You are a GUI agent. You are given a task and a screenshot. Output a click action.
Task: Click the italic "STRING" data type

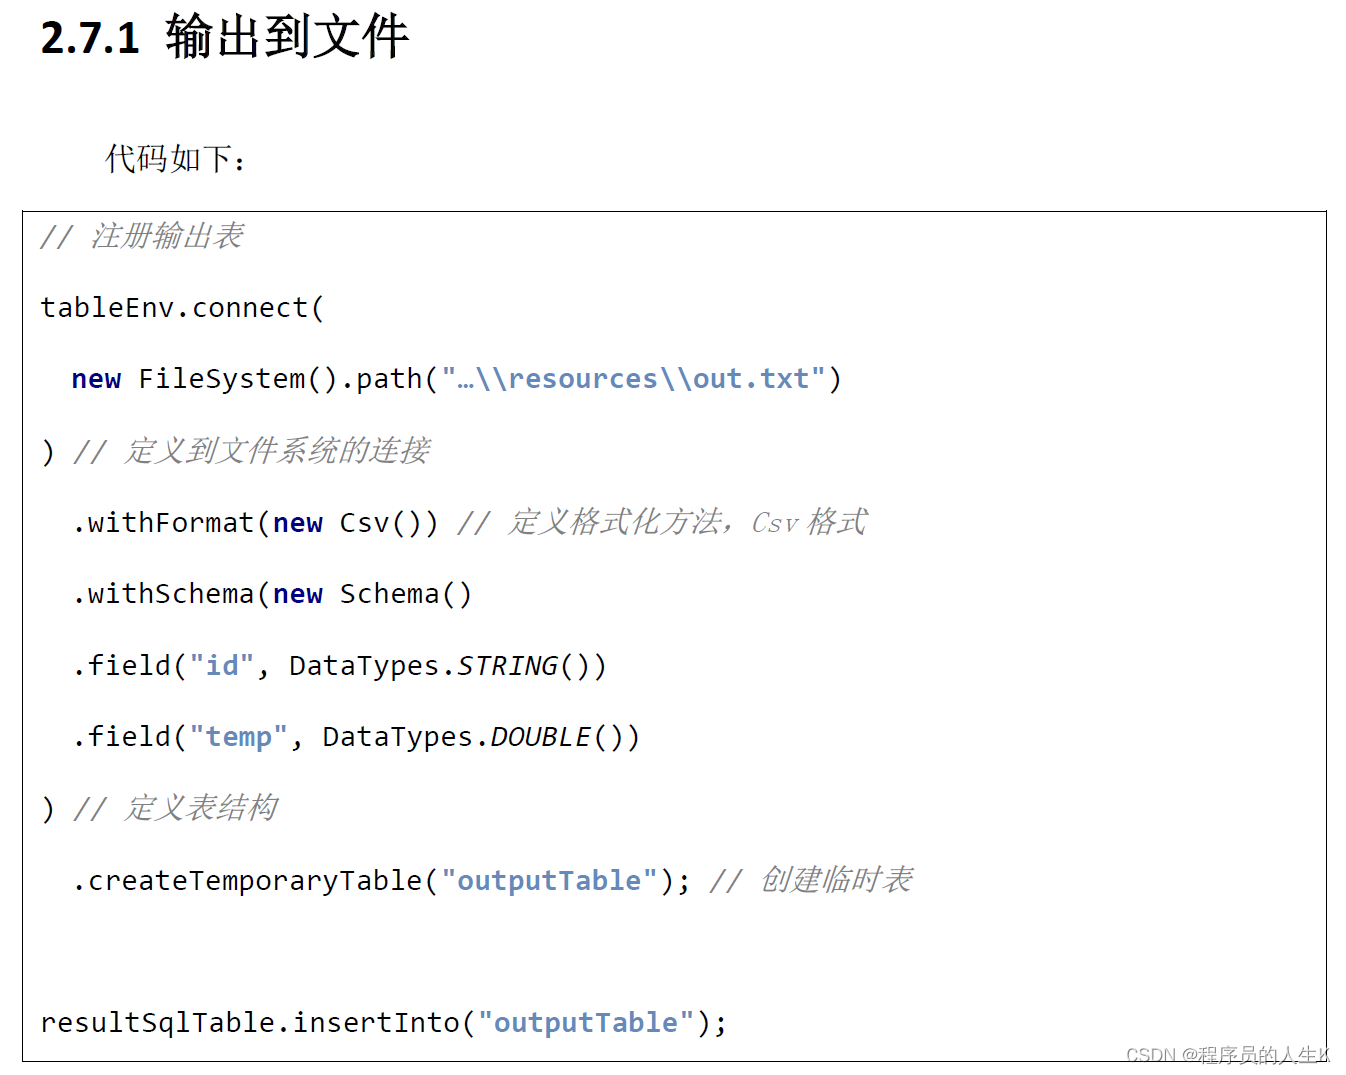pos(507,666)
